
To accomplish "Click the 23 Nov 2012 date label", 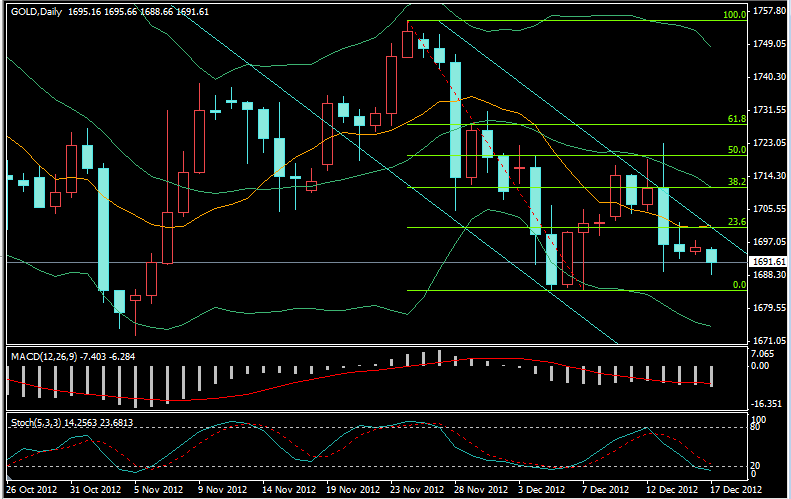I will click(x=417, y=490).
